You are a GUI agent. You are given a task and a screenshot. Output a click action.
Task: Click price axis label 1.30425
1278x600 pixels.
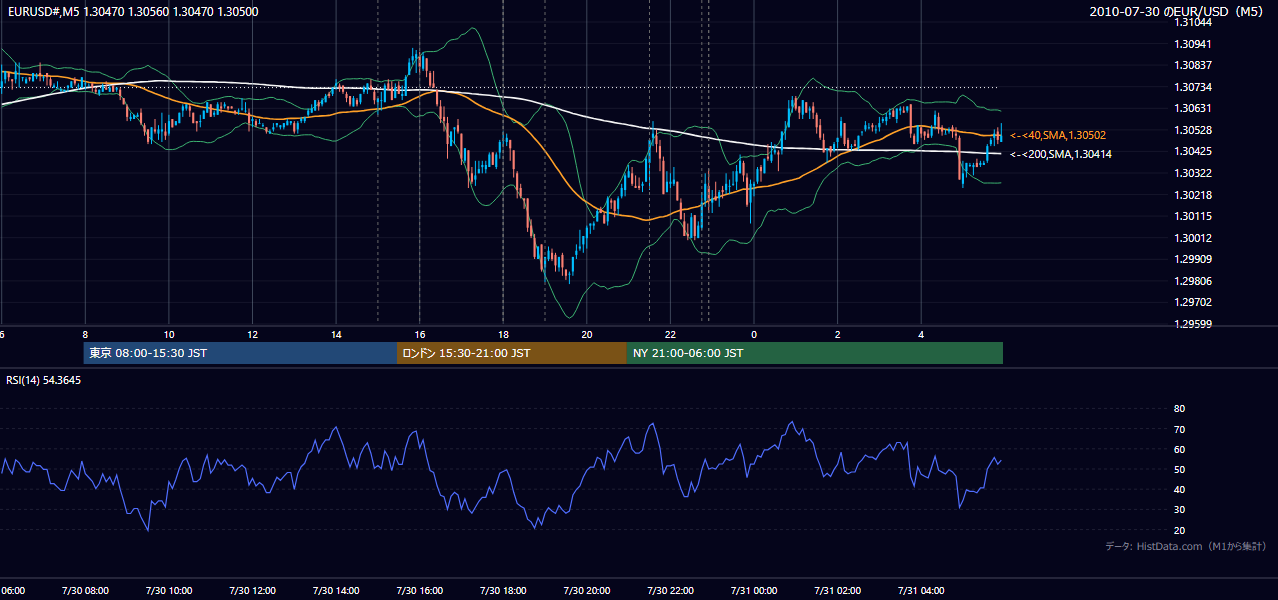(x=1194, y=151)
